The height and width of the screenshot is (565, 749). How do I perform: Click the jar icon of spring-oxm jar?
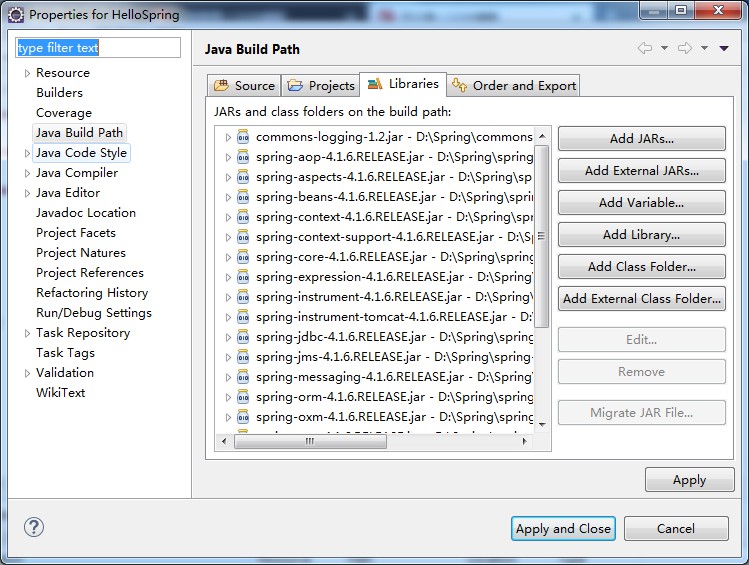pyautogui.click(x=243, y=417)
